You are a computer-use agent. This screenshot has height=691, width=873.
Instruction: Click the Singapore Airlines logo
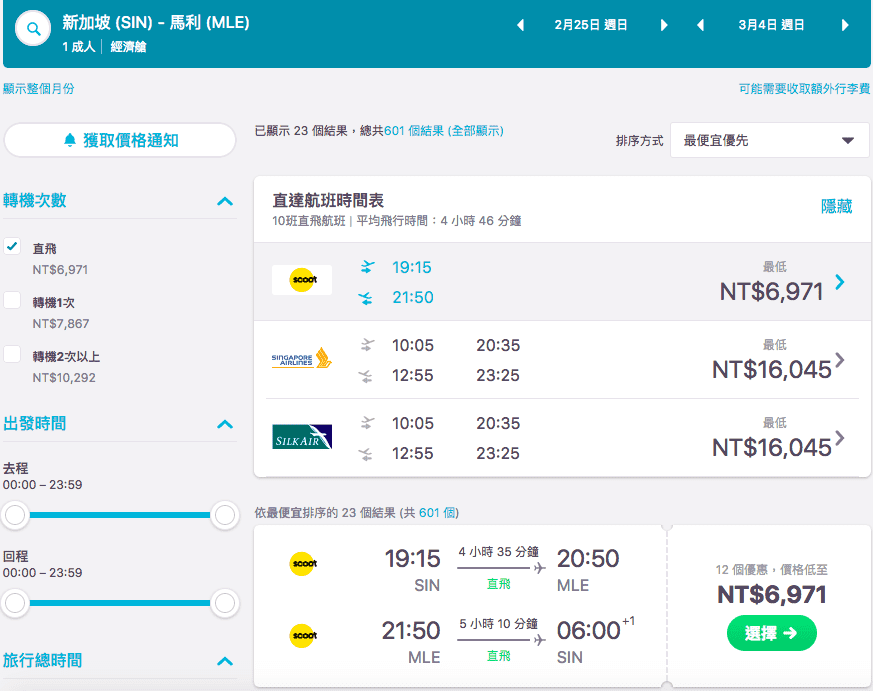(301, 362)
